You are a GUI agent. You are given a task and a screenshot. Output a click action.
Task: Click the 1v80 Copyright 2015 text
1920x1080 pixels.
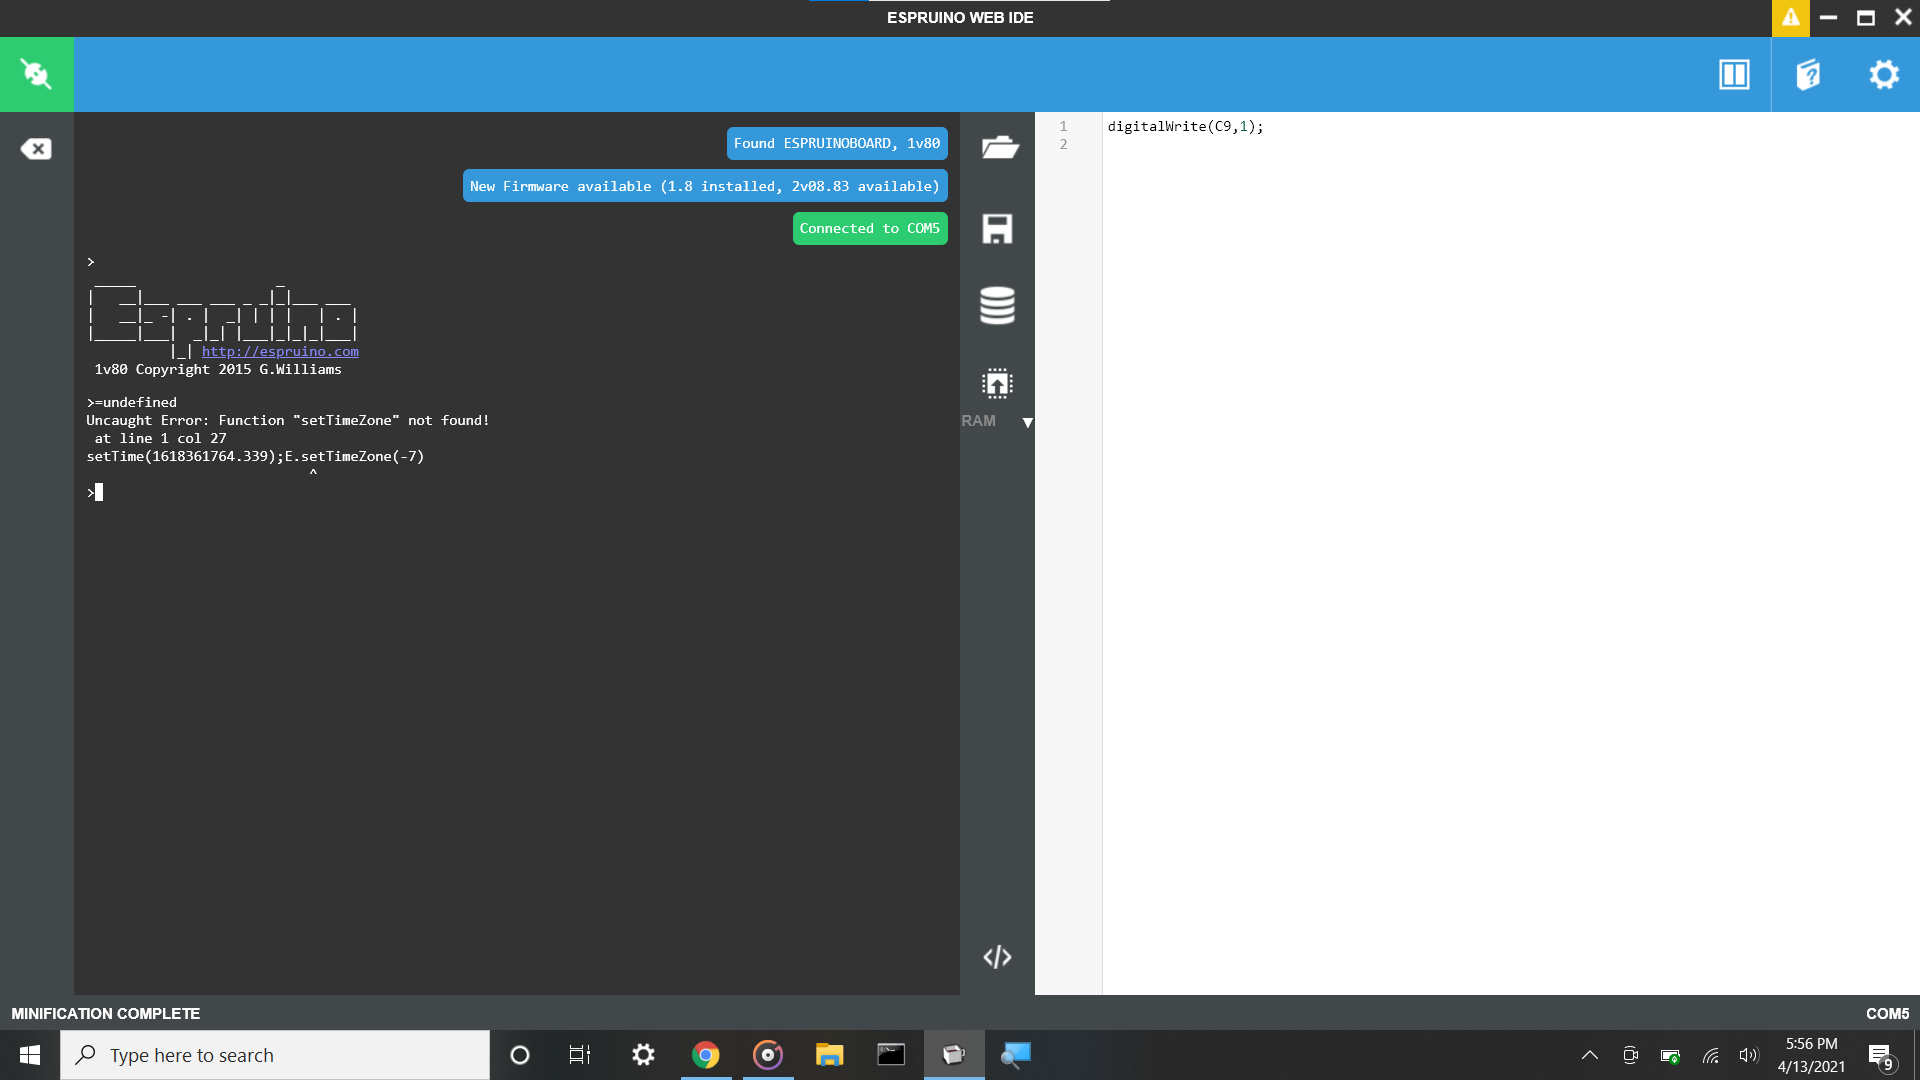[x=218, y=369]
